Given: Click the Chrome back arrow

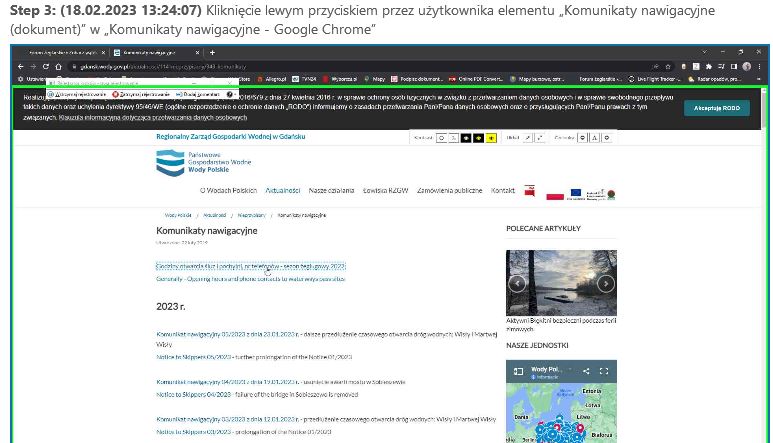Looking at the screenshot, I should tap(21, 66).
